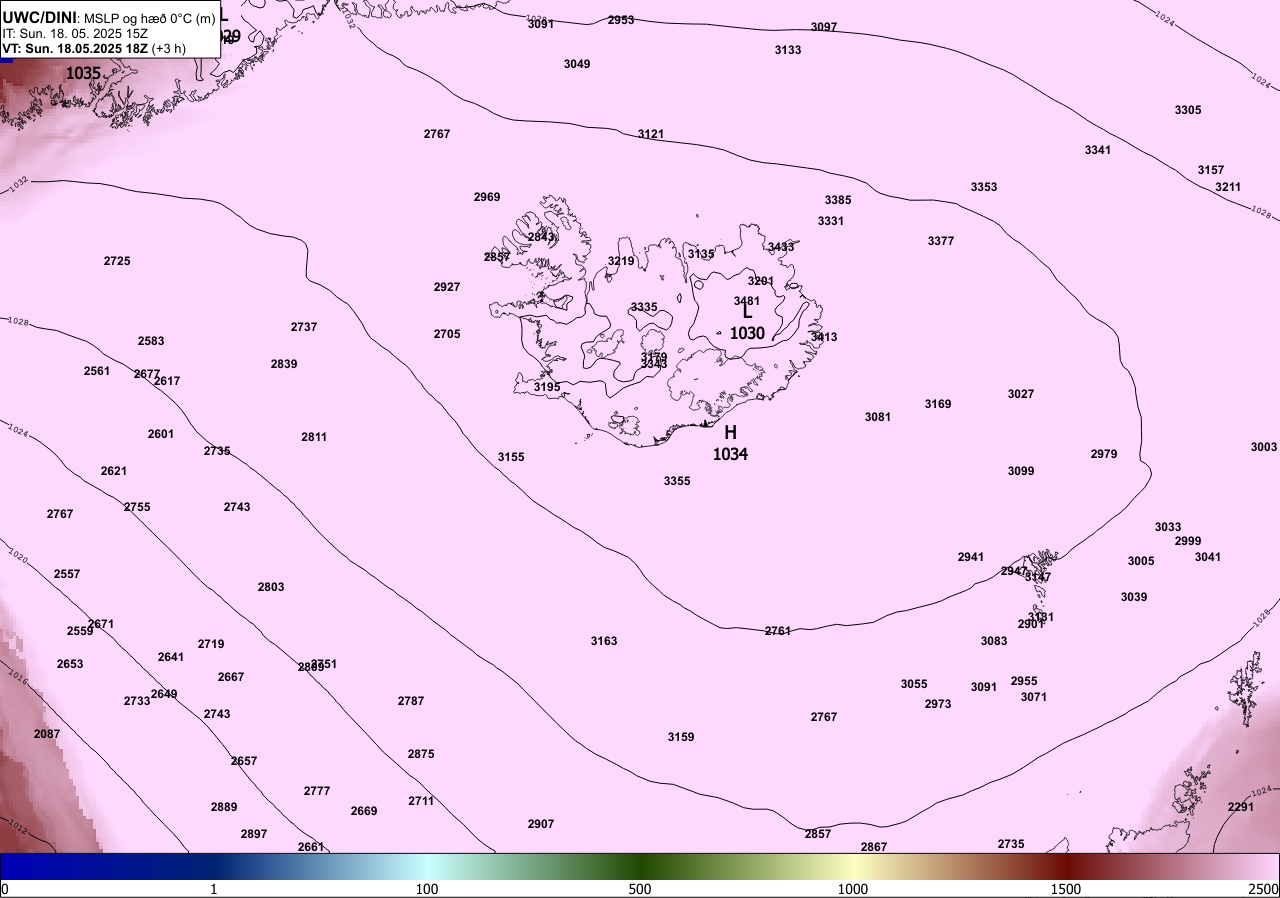Click the height value 2583
This screenshot has height=898, width=1280.
point(151,341)
